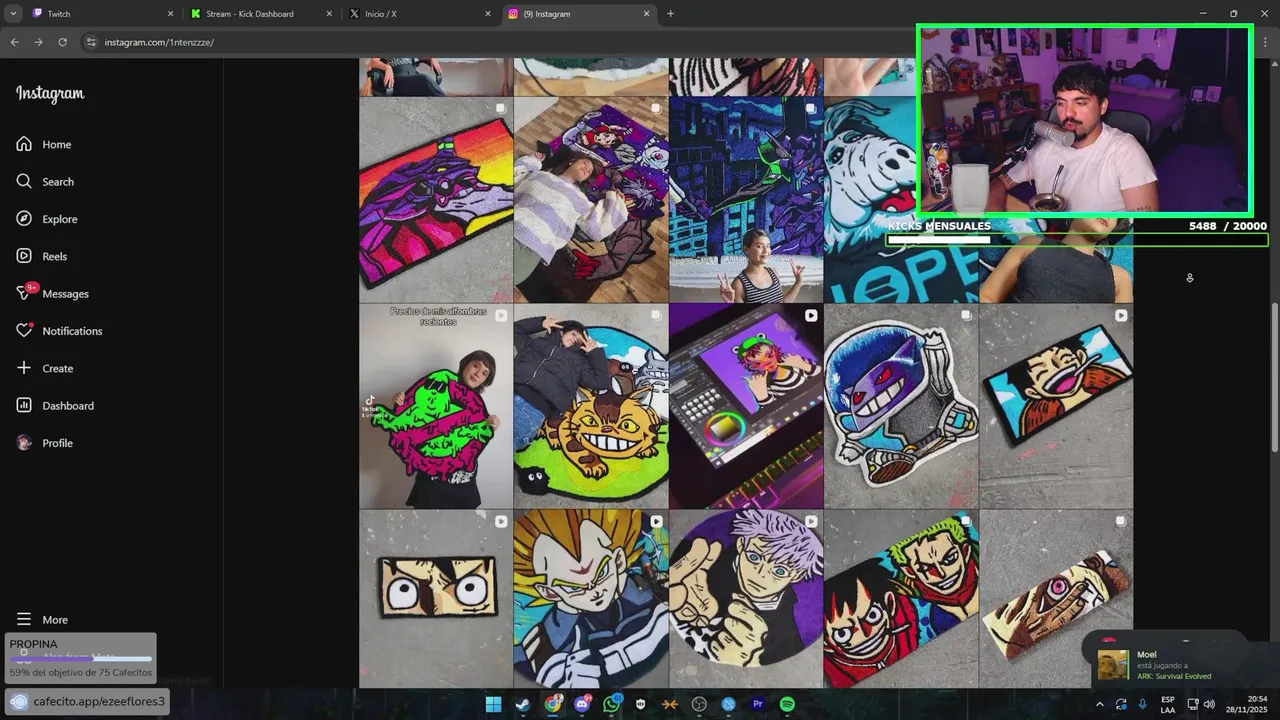View Notifications in the sidebar

click(59, 331)
